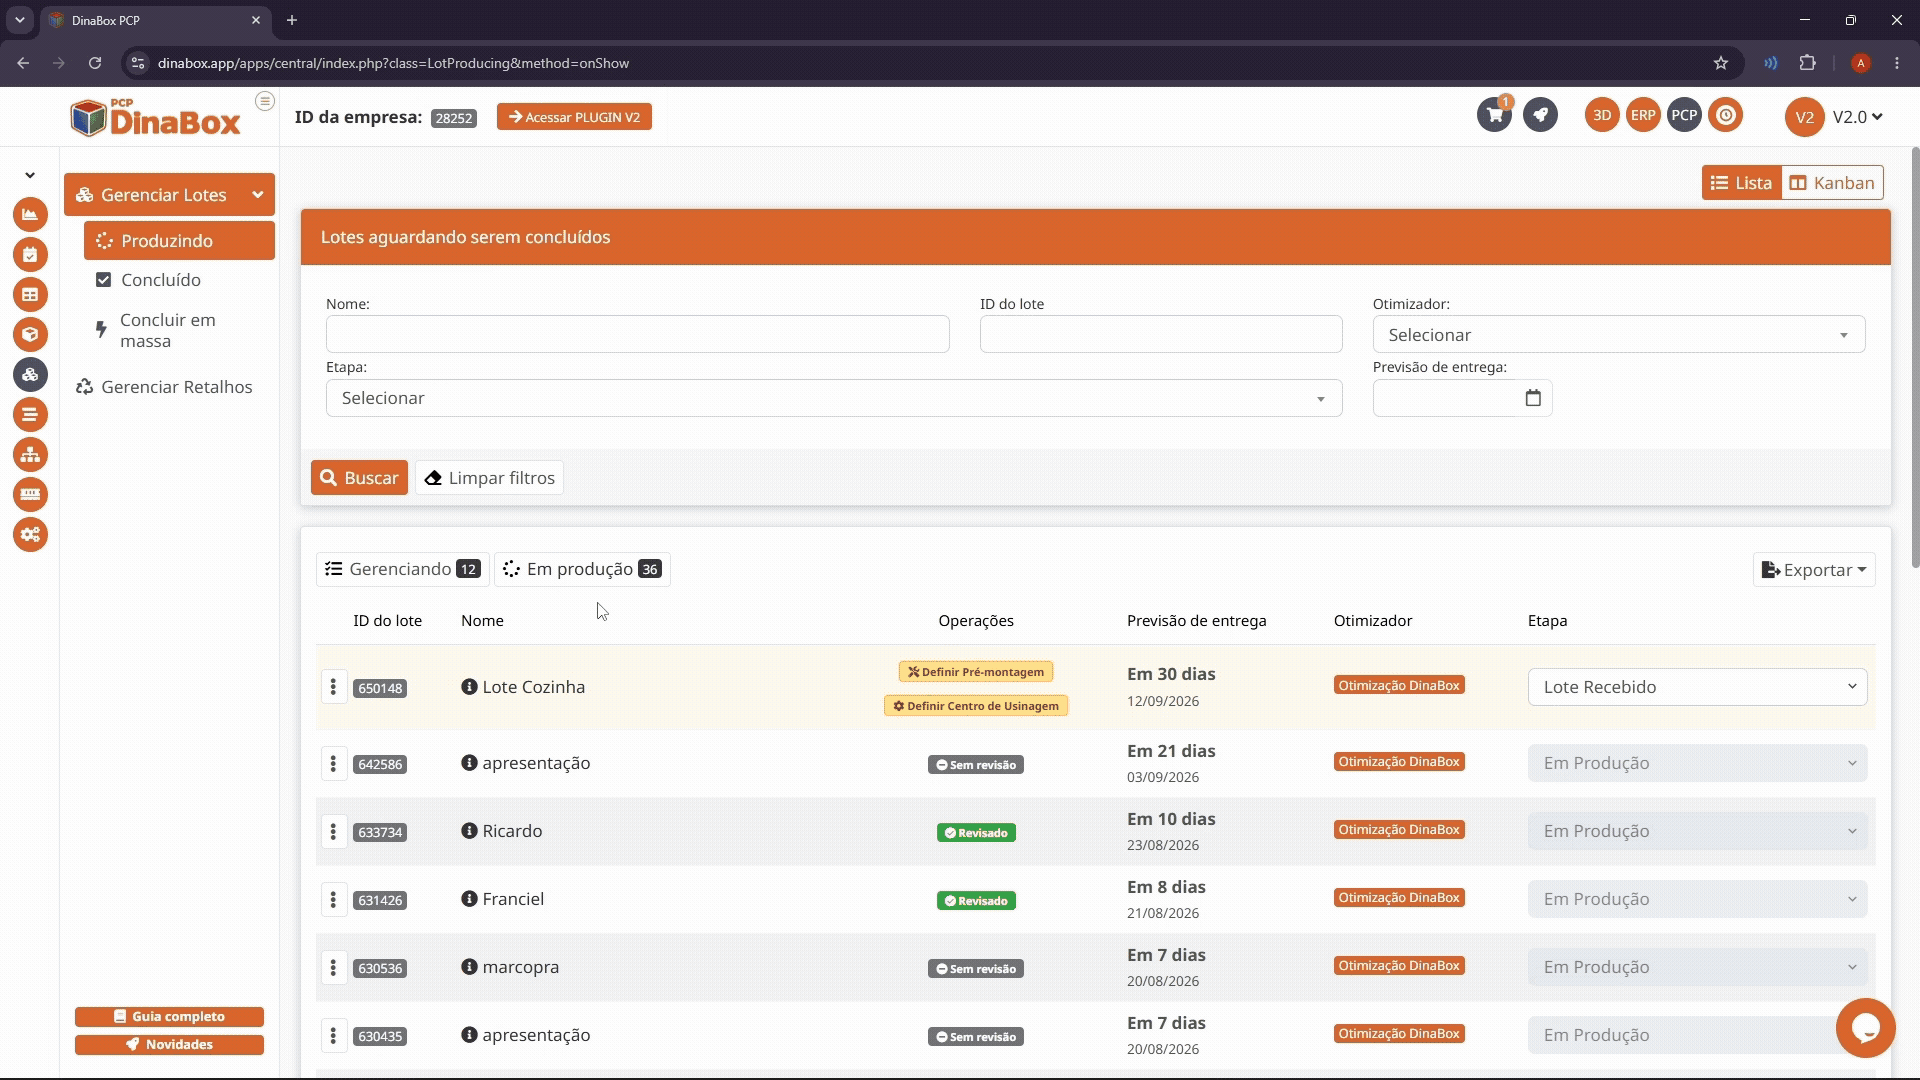Change Lote Recebido stage dropdown
The image size is (1920, 1080).
pos(1697,687)
